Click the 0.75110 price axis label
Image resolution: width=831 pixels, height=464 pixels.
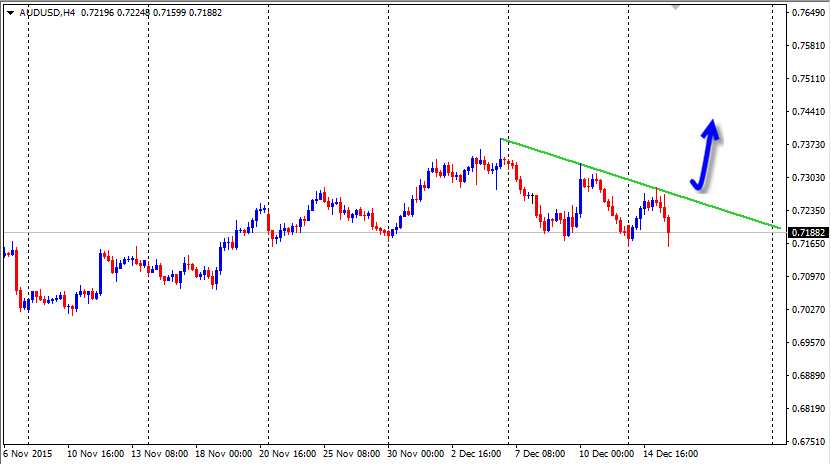pyautogui.click(x=808, y=78)
